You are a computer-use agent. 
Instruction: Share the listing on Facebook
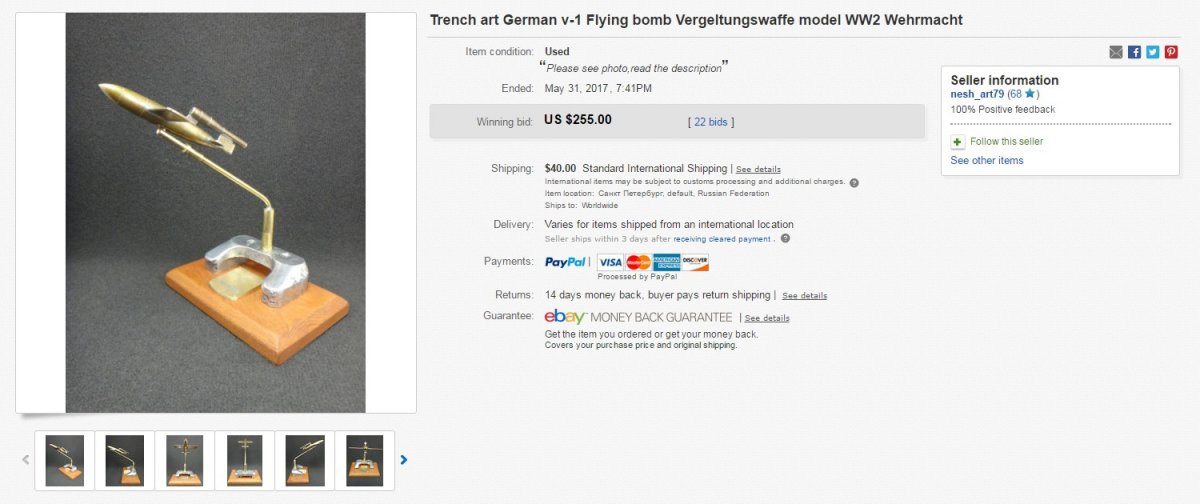[1134, 52]
